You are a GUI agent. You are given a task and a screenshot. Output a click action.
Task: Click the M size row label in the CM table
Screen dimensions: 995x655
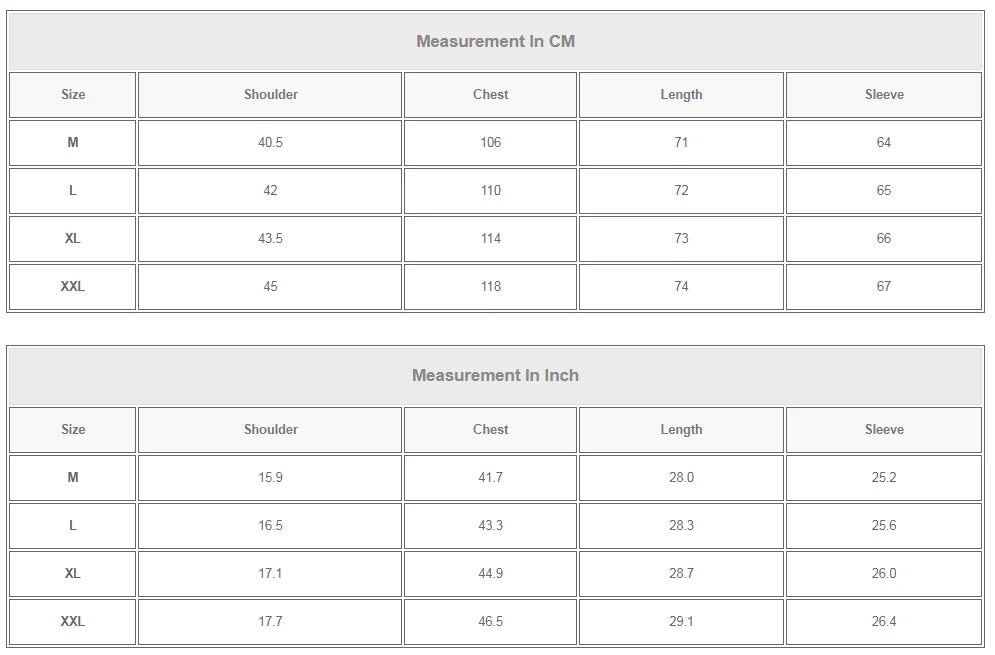73,142
